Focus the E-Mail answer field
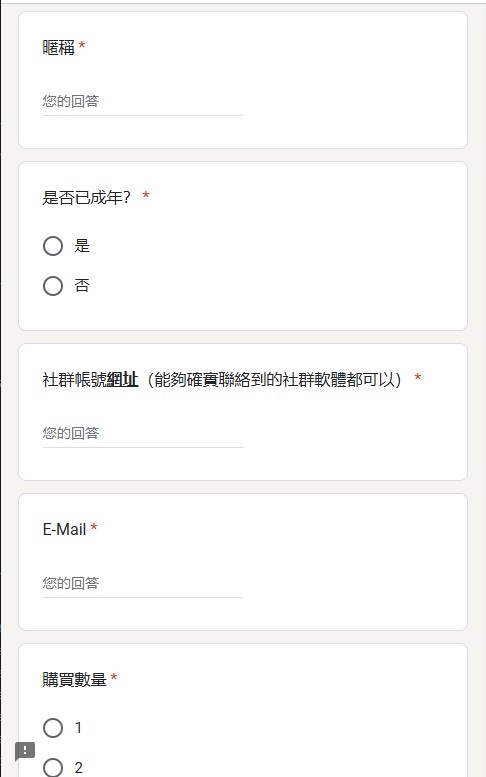Image resolution: width=486 pixels, height=777 pixels. pyautogui.click(x=143, y=584)
